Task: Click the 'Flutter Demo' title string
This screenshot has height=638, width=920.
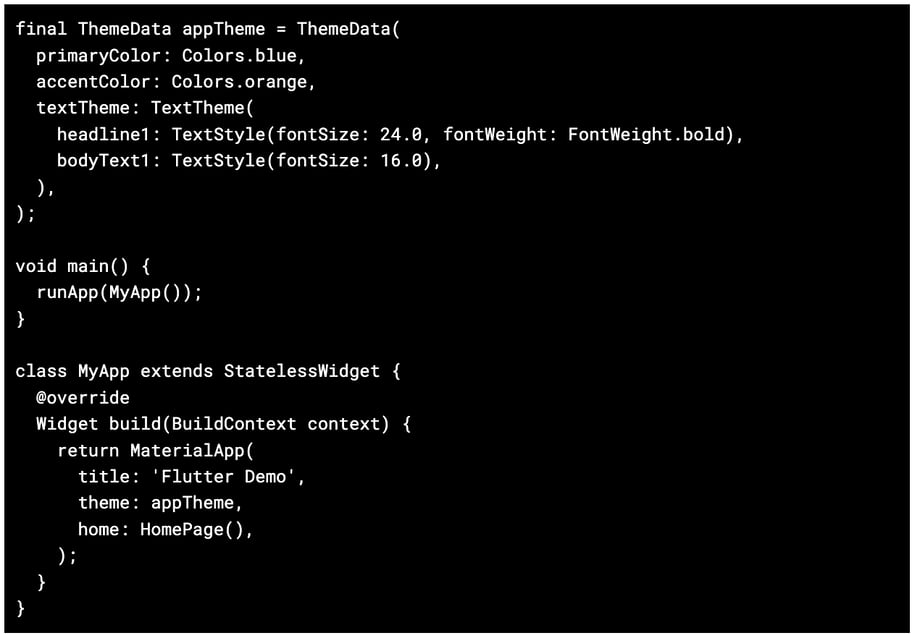Action: 228,476
